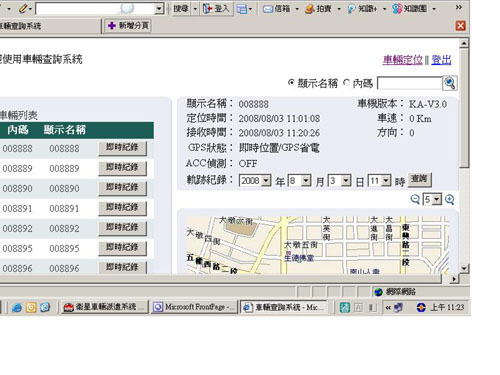Click the map area near 大墩五街
Viewport: 500px width, 375px height.
301,245
